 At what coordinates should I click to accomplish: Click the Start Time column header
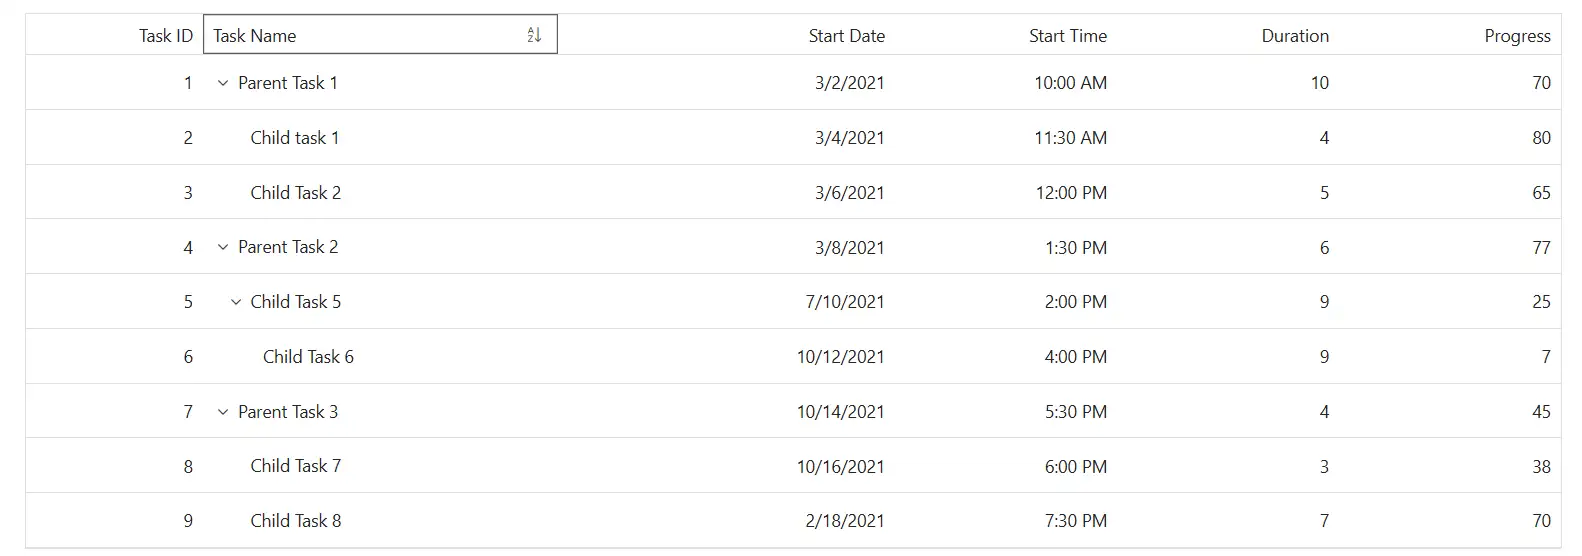tap(1068, 36)
